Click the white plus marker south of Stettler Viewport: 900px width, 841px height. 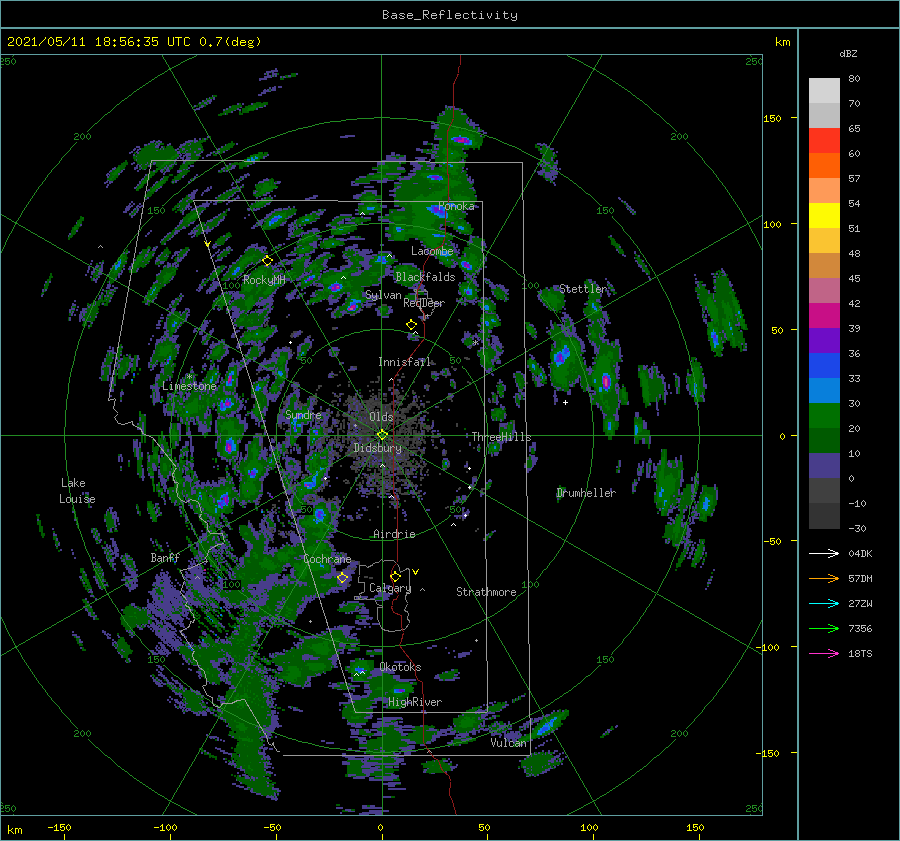click(x=565, y=402)
